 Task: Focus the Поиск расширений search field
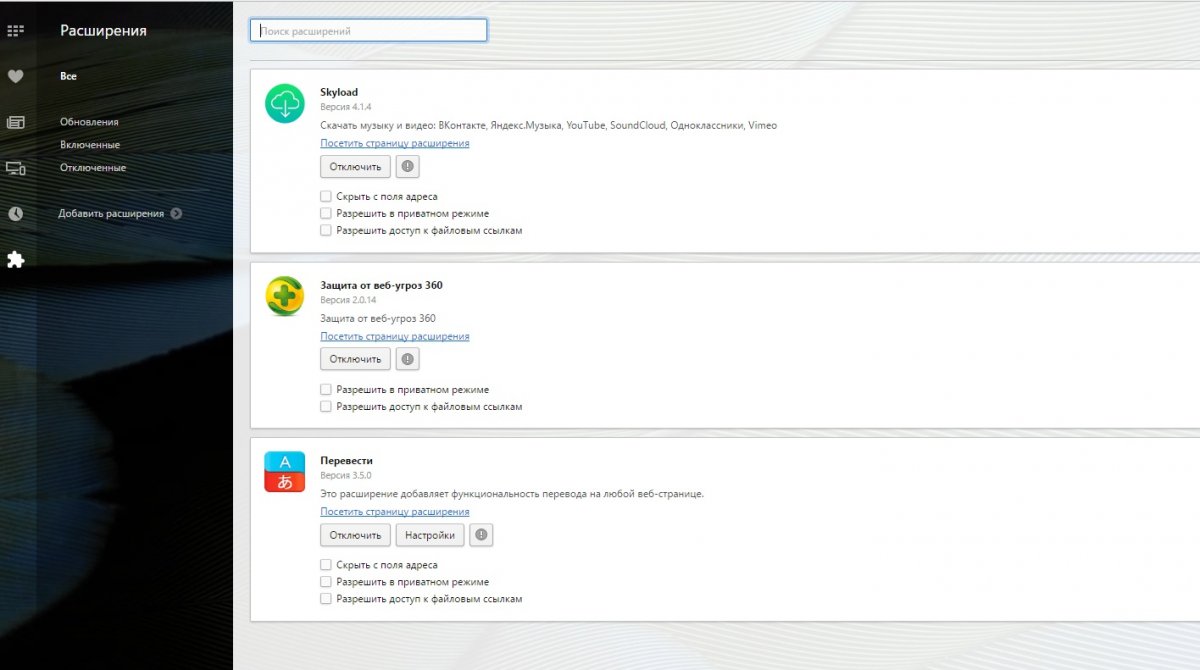coord(369,31)
